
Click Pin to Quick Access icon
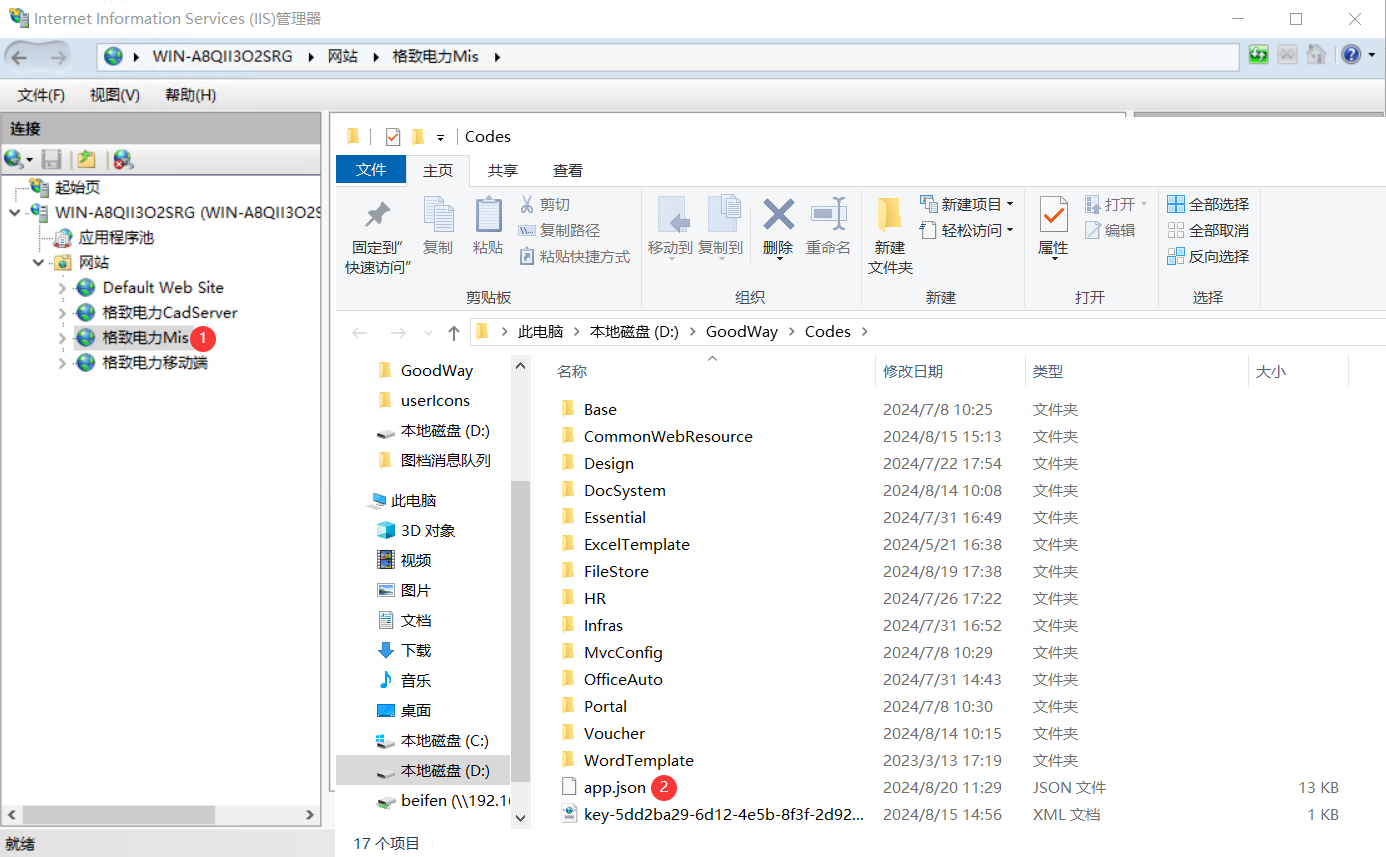[x=378, y=215]
